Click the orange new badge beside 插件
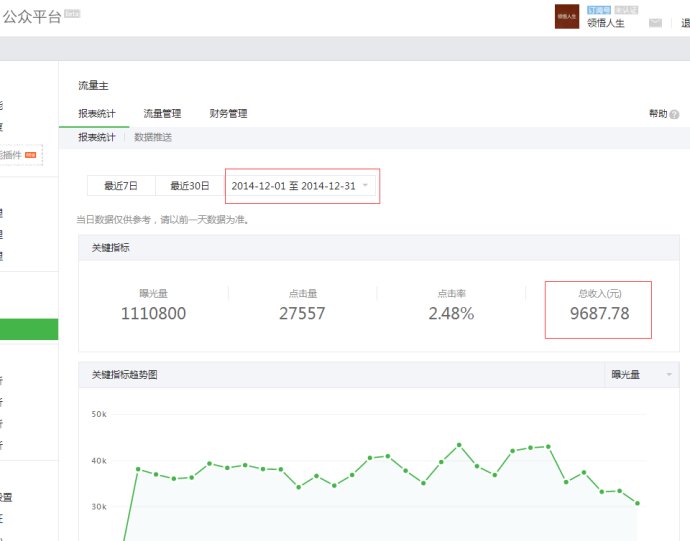 [x=30, y=155]
